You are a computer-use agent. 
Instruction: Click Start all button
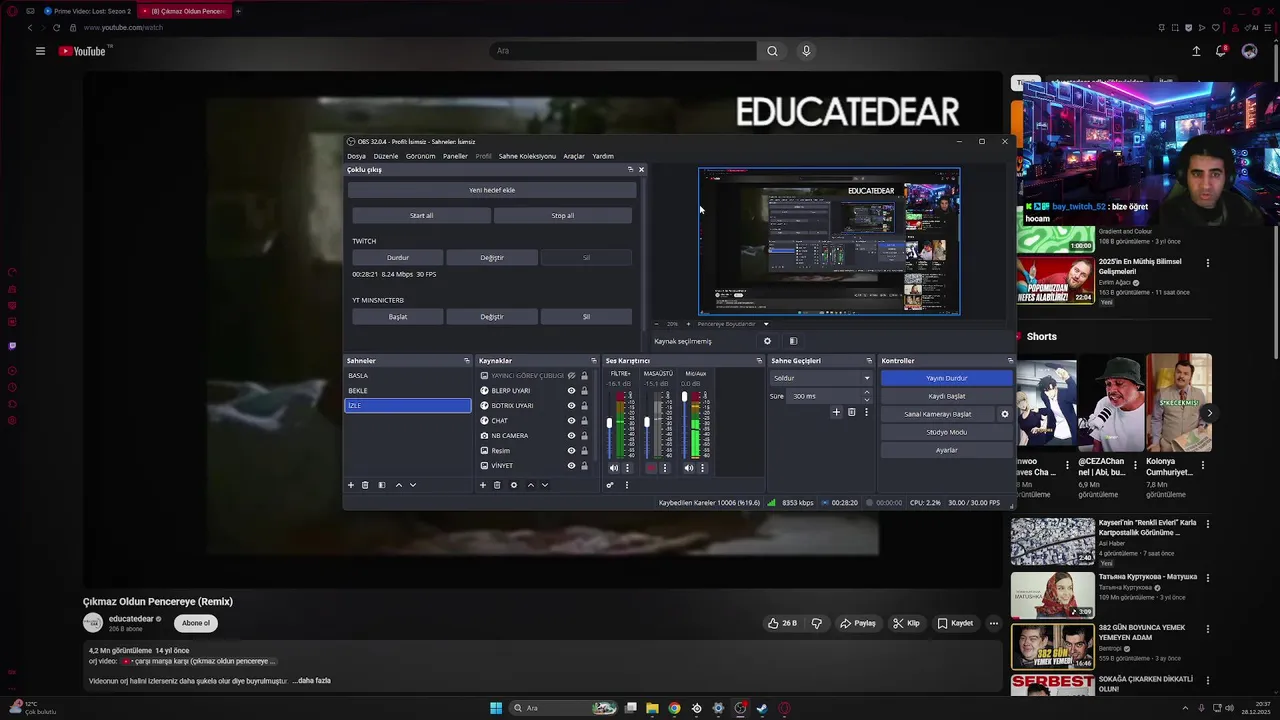422,215
